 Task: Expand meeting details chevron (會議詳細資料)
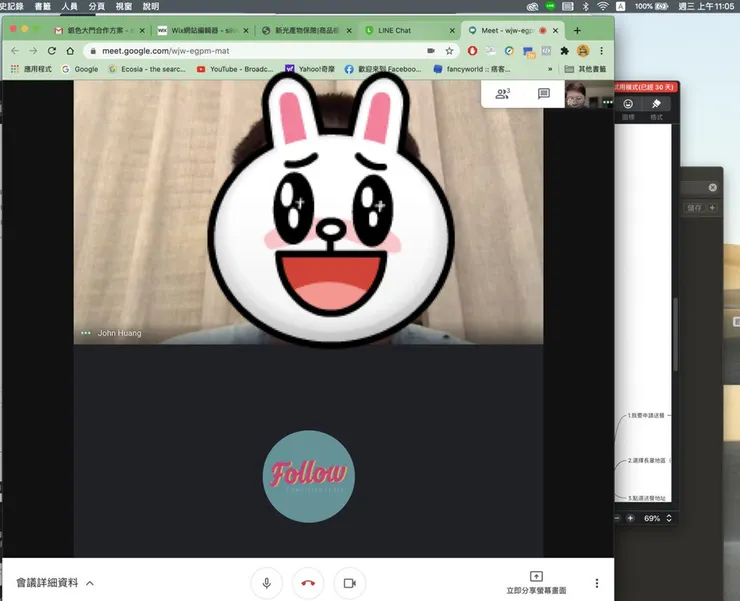90,583
